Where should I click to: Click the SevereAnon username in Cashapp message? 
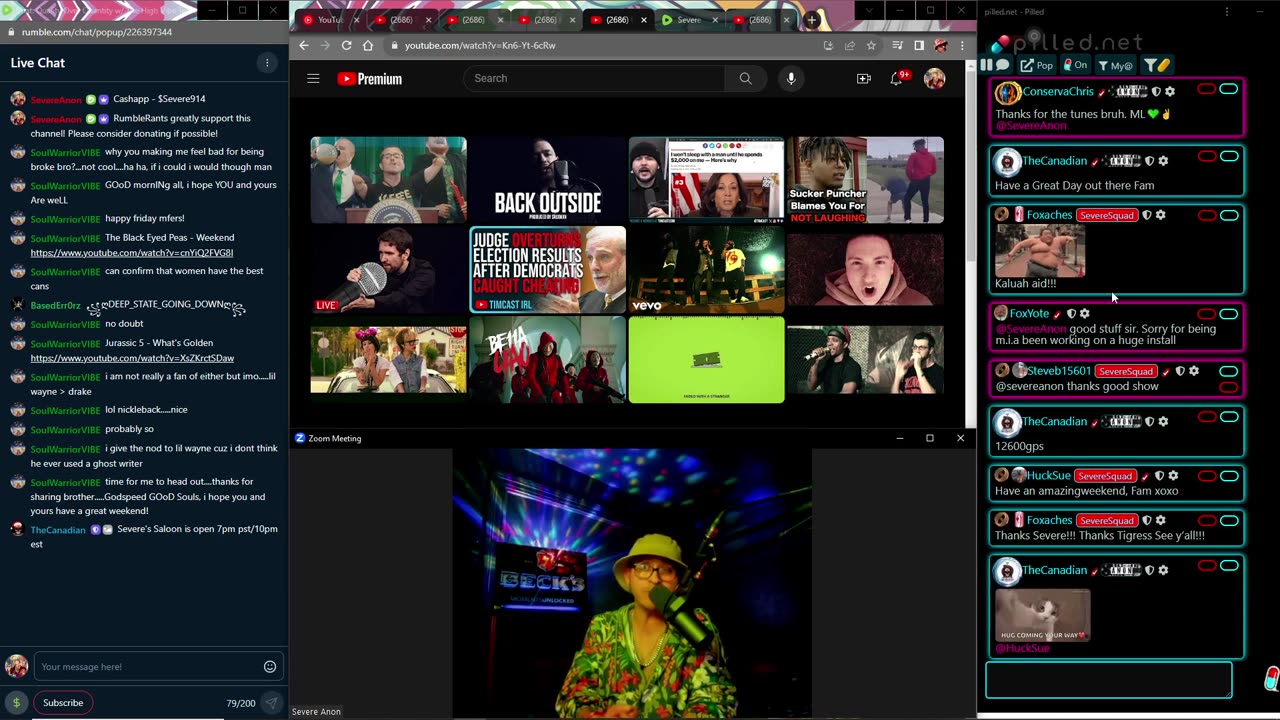click(56, 100)
